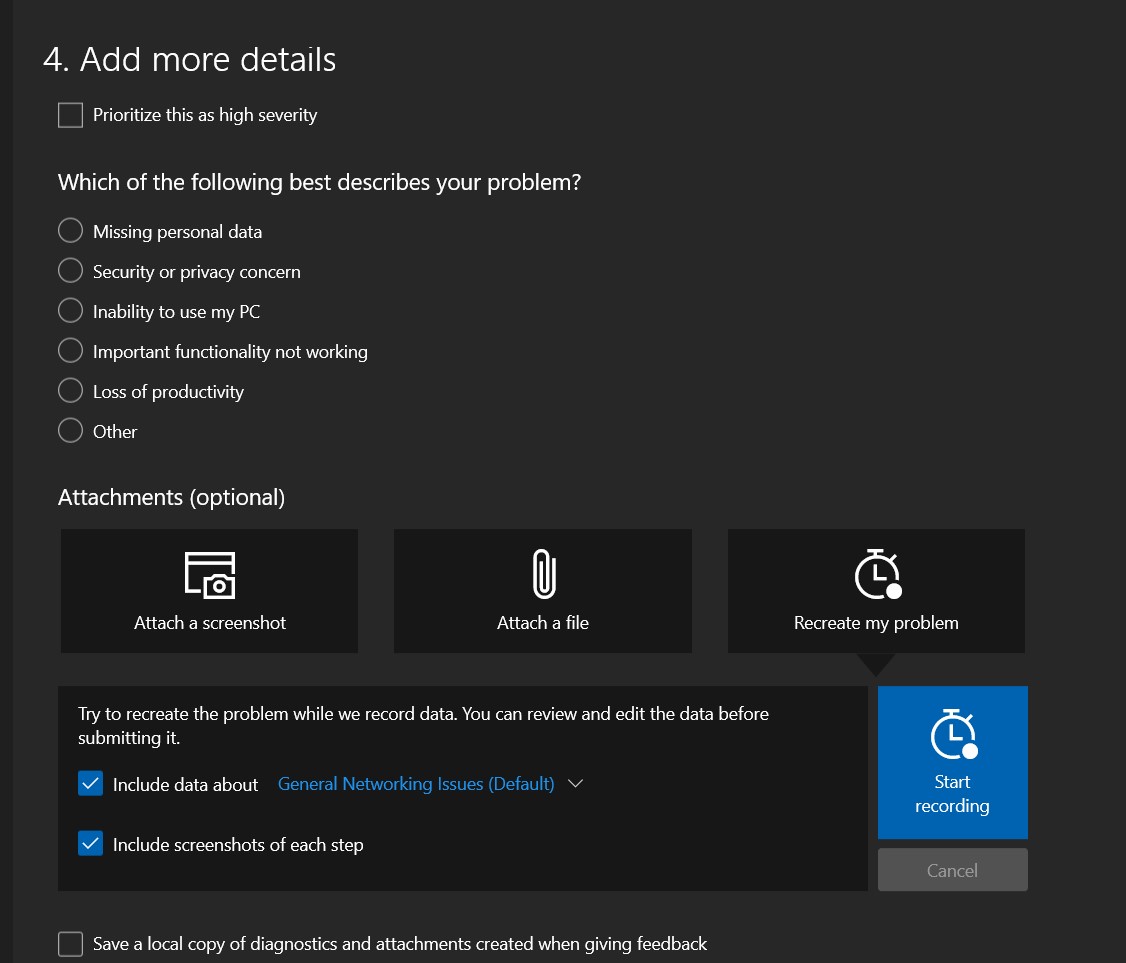Click the Attach a file label

[x=543, y=623]
